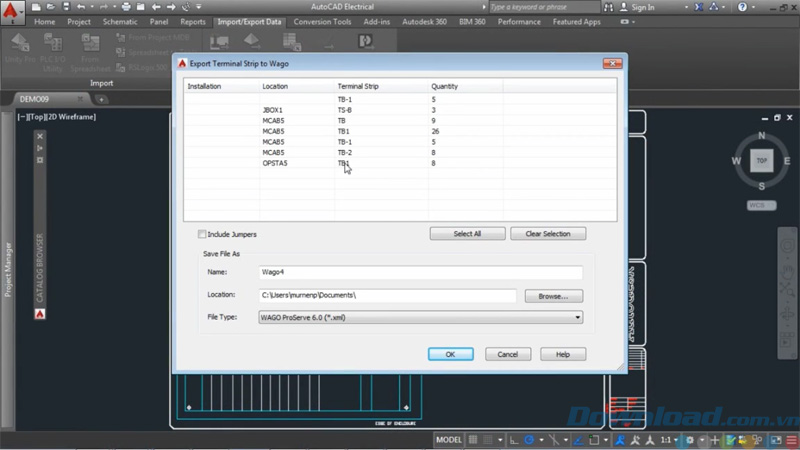Click the Select All button
The width and height of the screenshot is (800, 450).
467,234
